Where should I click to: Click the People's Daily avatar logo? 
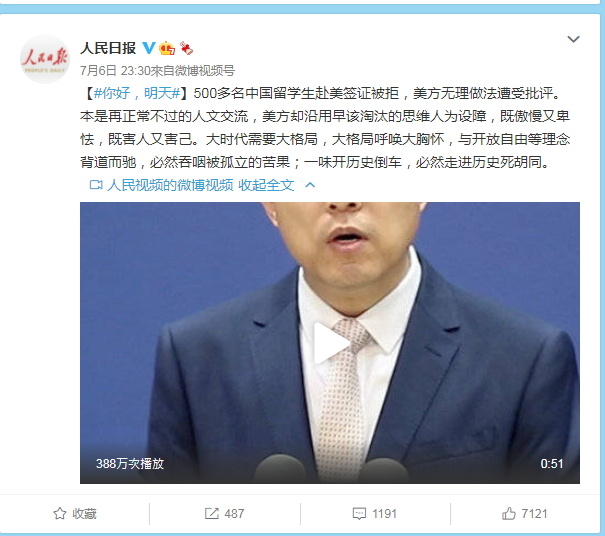tap(45, 59)
